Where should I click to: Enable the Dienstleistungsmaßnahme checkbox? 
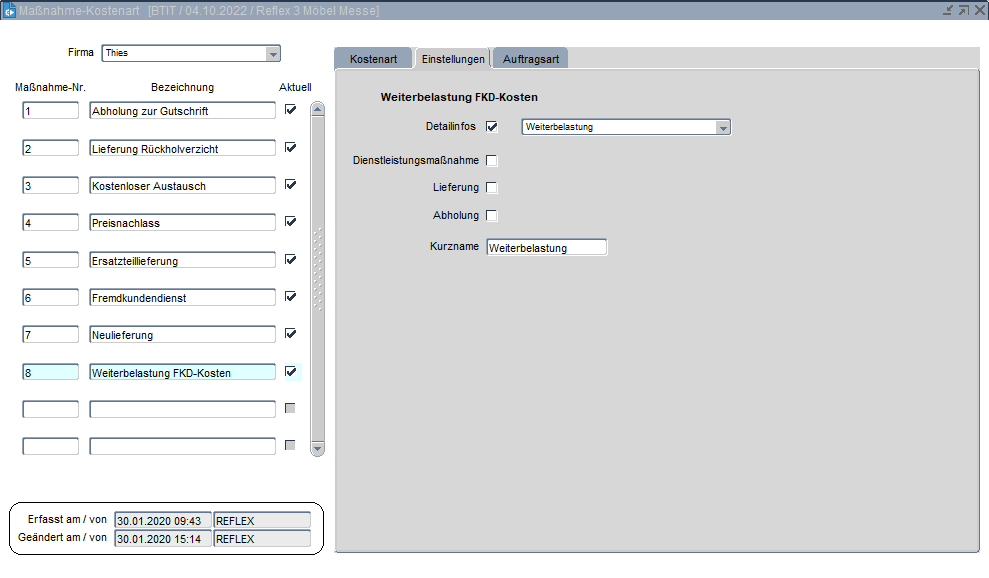492,160
